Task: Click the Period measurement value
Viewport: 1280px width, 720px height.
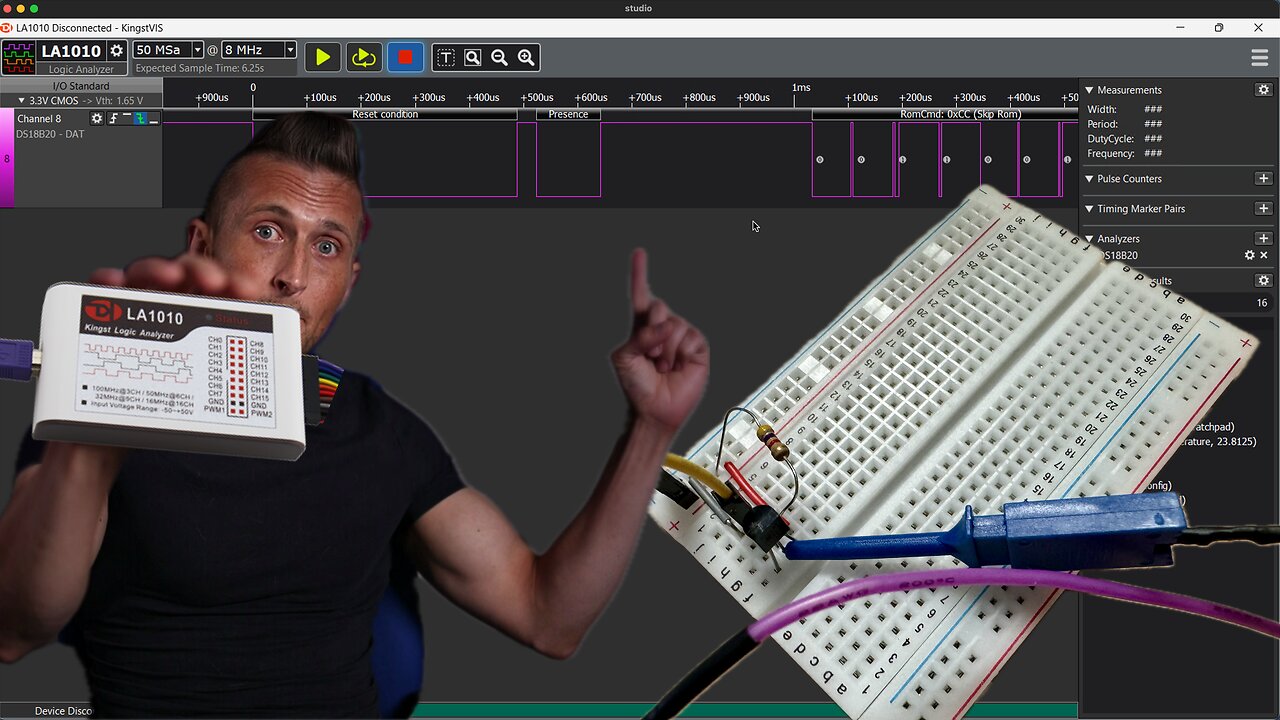Action: (x=1153, y=125)
